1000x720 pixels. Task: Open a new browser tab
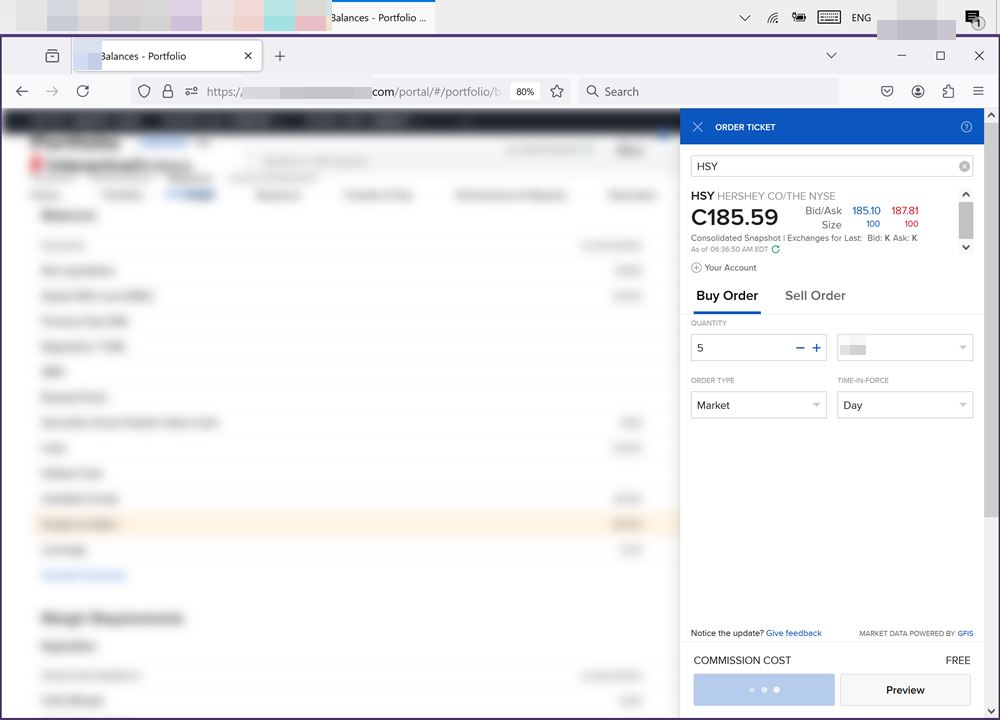279,56
